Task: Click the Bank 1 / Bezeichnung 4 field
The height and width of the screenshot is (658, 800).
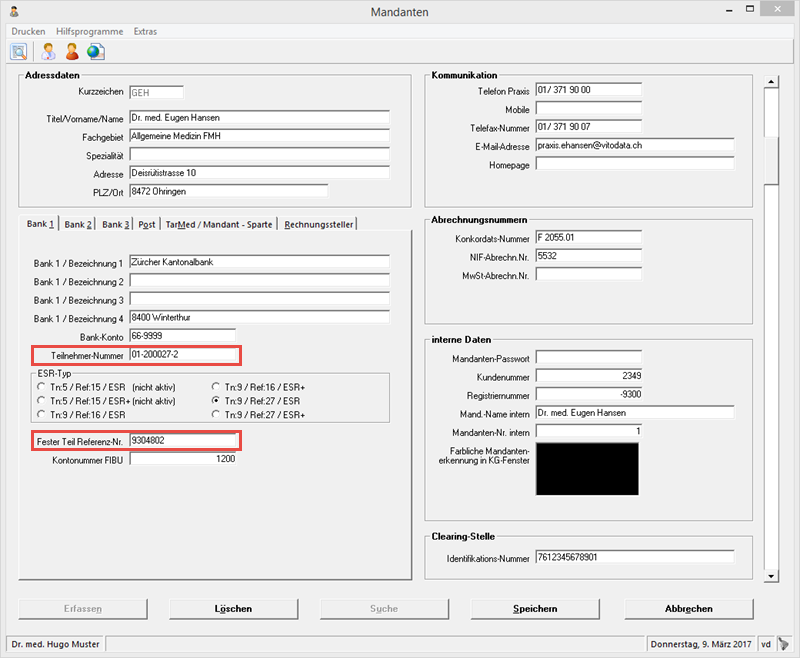Action: (259, 317)
